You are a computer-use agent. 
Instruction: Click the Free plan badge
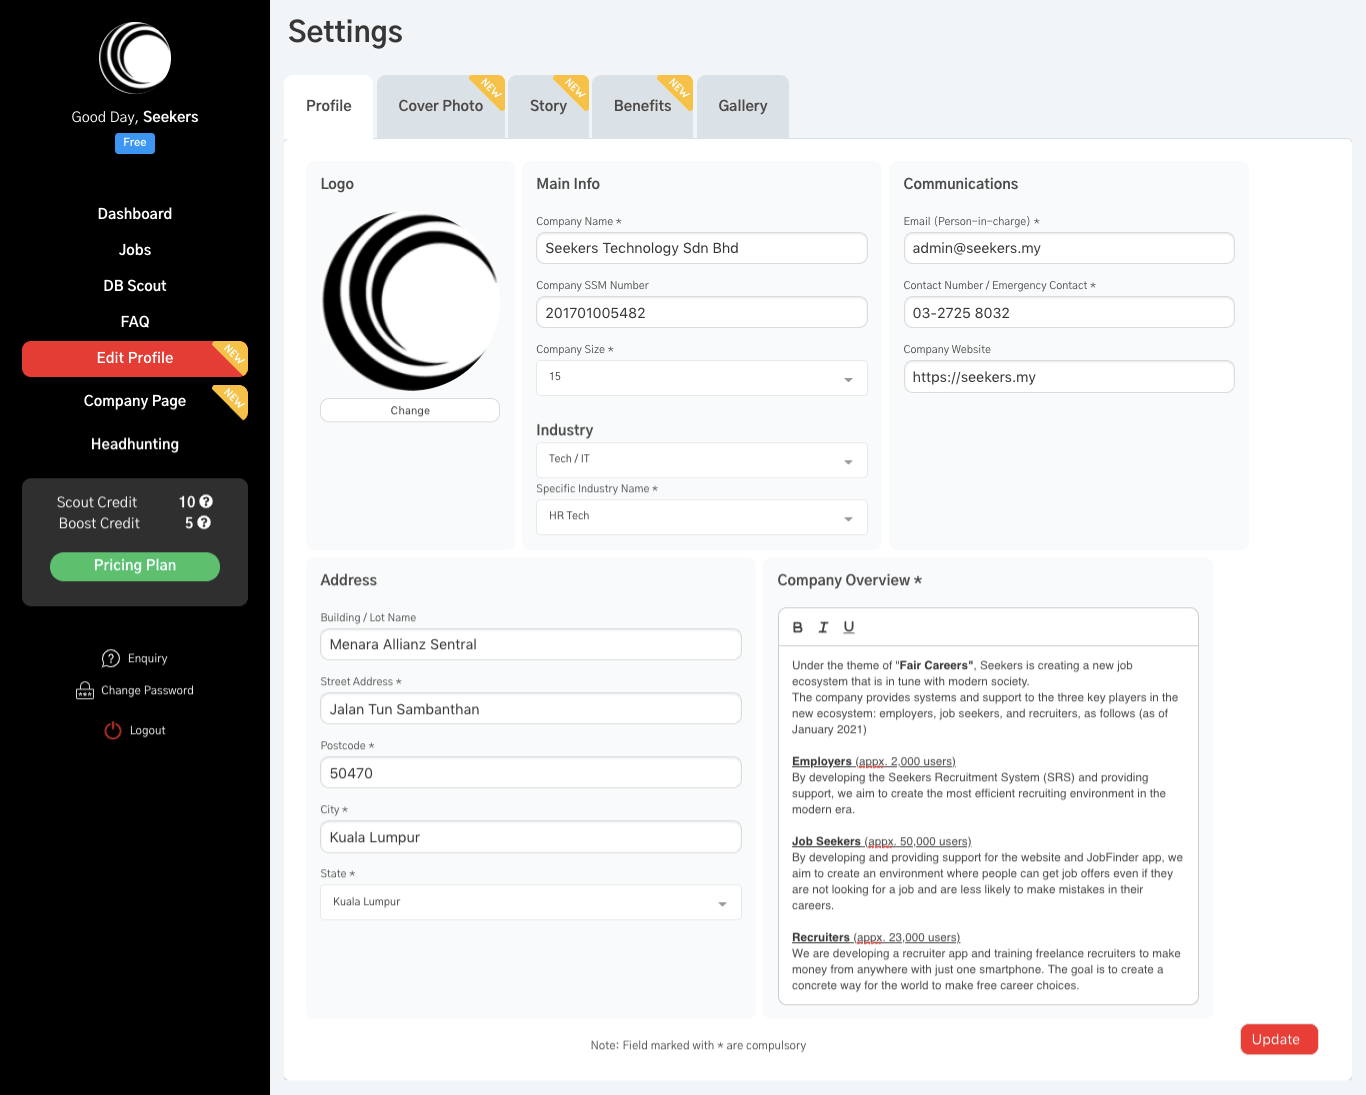point(135,143)
